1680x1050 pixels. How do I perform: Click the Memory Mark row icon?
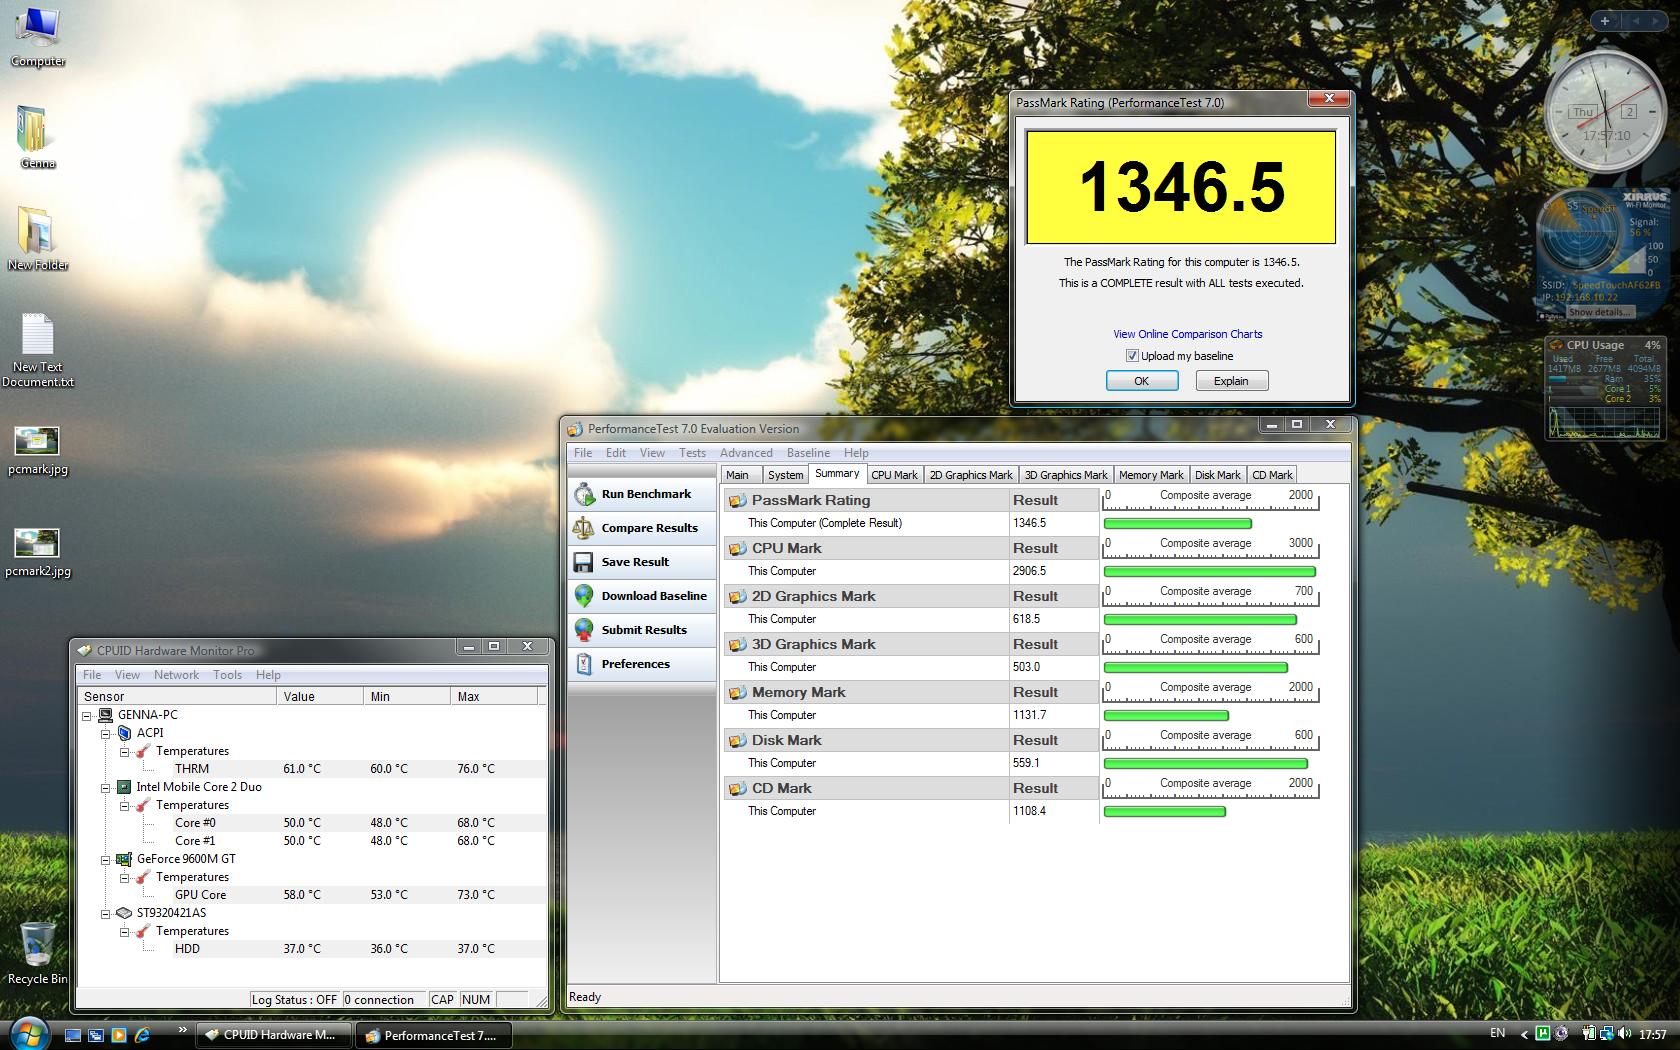tap(737, 692)
